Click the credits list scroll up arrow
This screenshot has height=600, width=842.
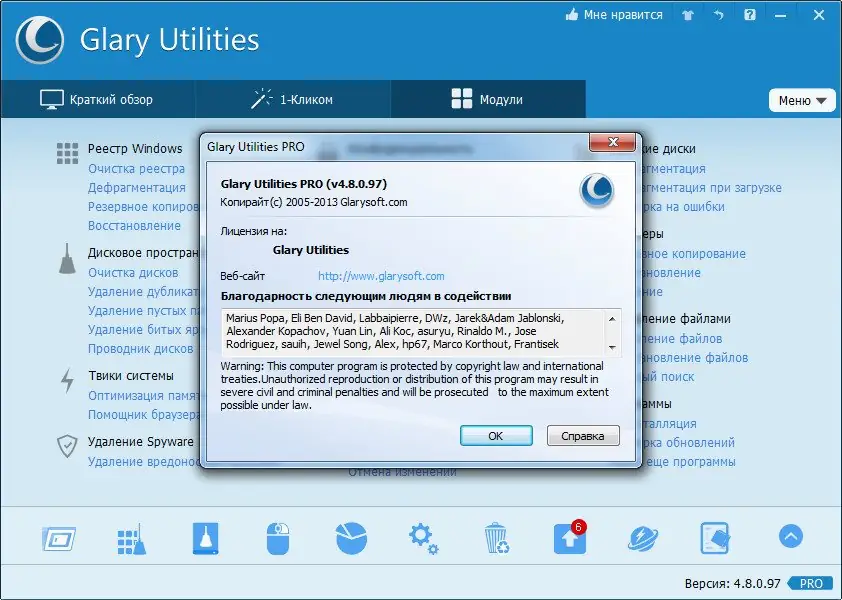(x=612, y=319)
